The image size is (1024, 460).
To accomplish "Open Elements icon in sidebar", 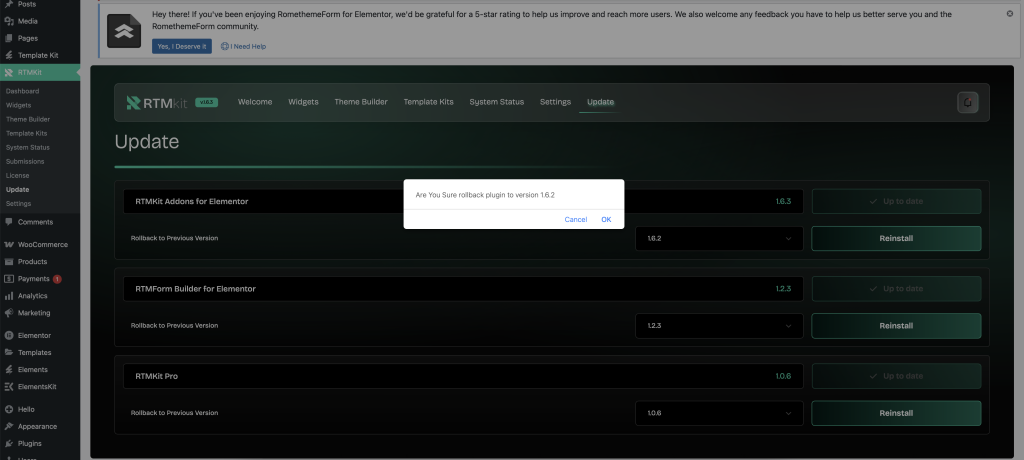I will [9, 369].
